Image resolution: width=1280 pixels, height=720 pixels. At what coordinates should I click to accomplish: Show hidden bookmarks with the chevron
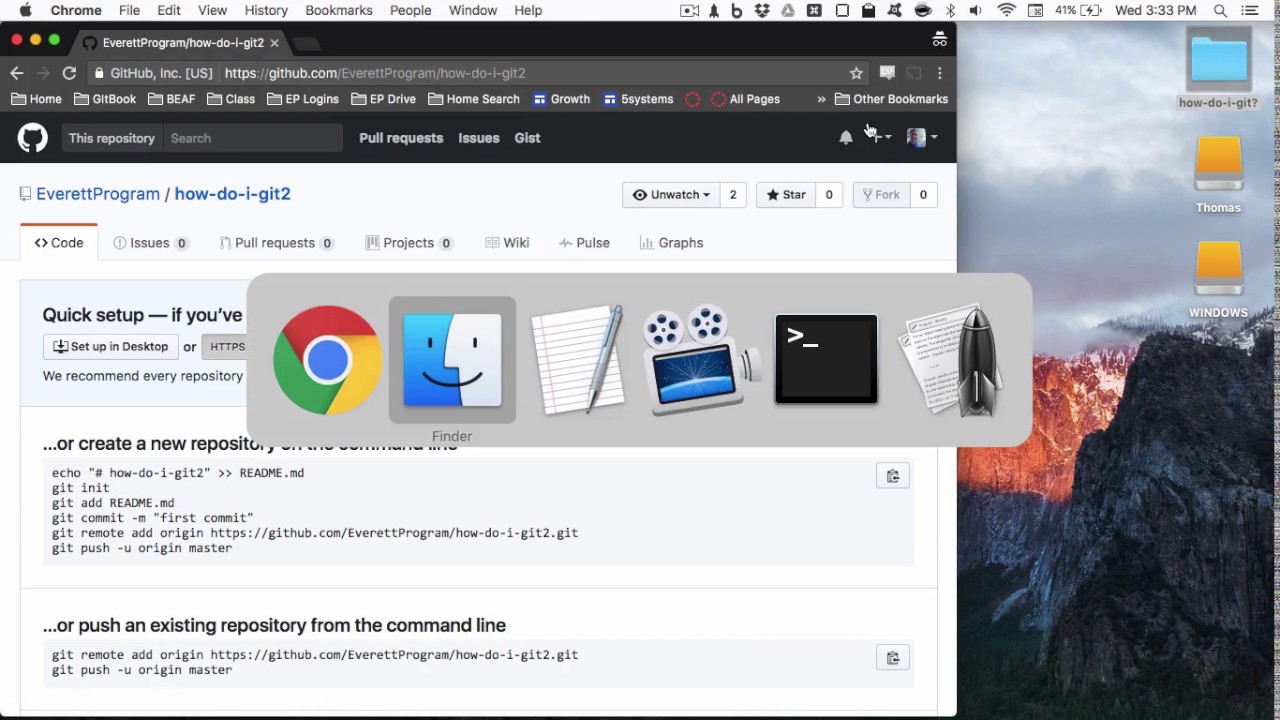click(821, 99)
